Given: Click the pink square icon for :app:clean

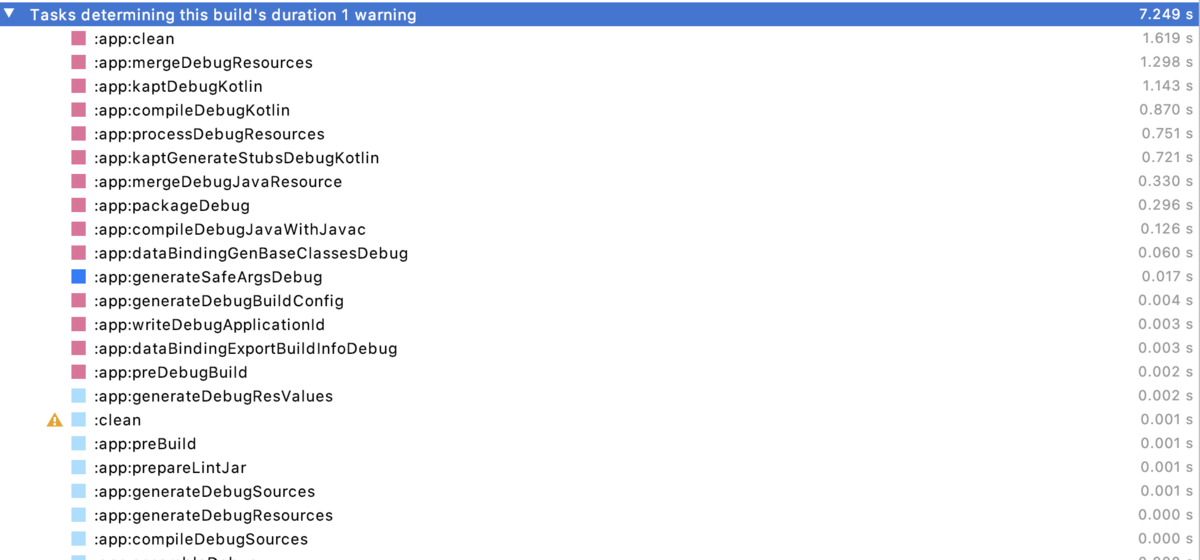Looking at the screenshot, I should (x=79, y=39).
